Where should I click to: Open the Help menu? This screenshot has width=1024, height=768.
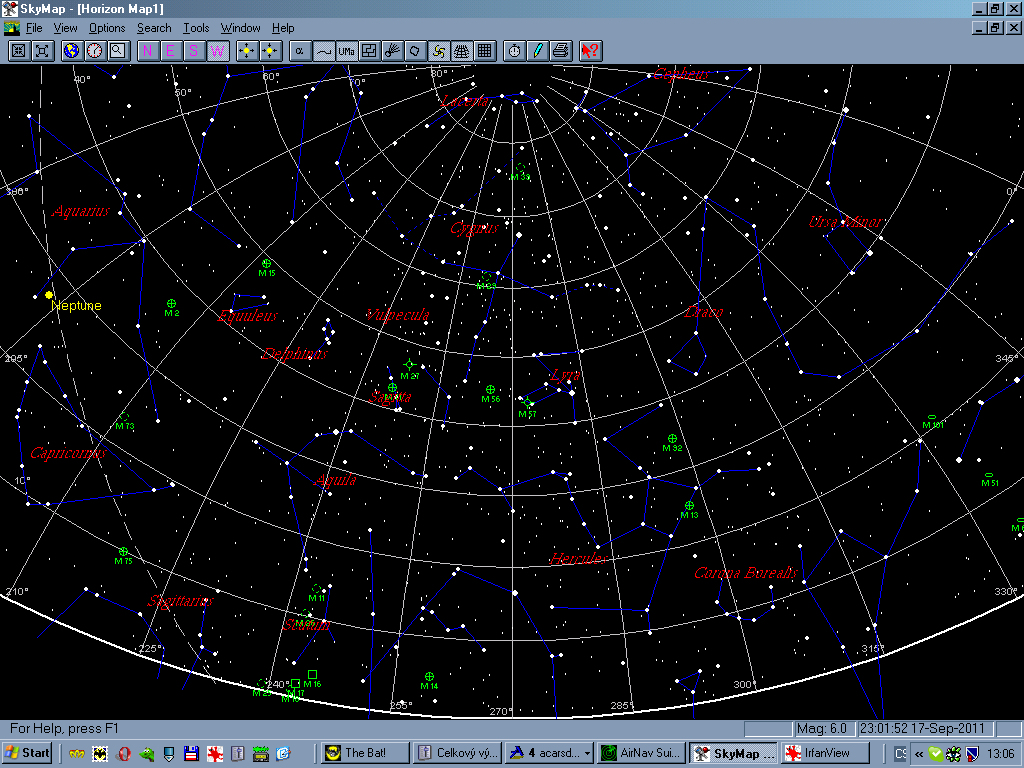tap(283, 28)
